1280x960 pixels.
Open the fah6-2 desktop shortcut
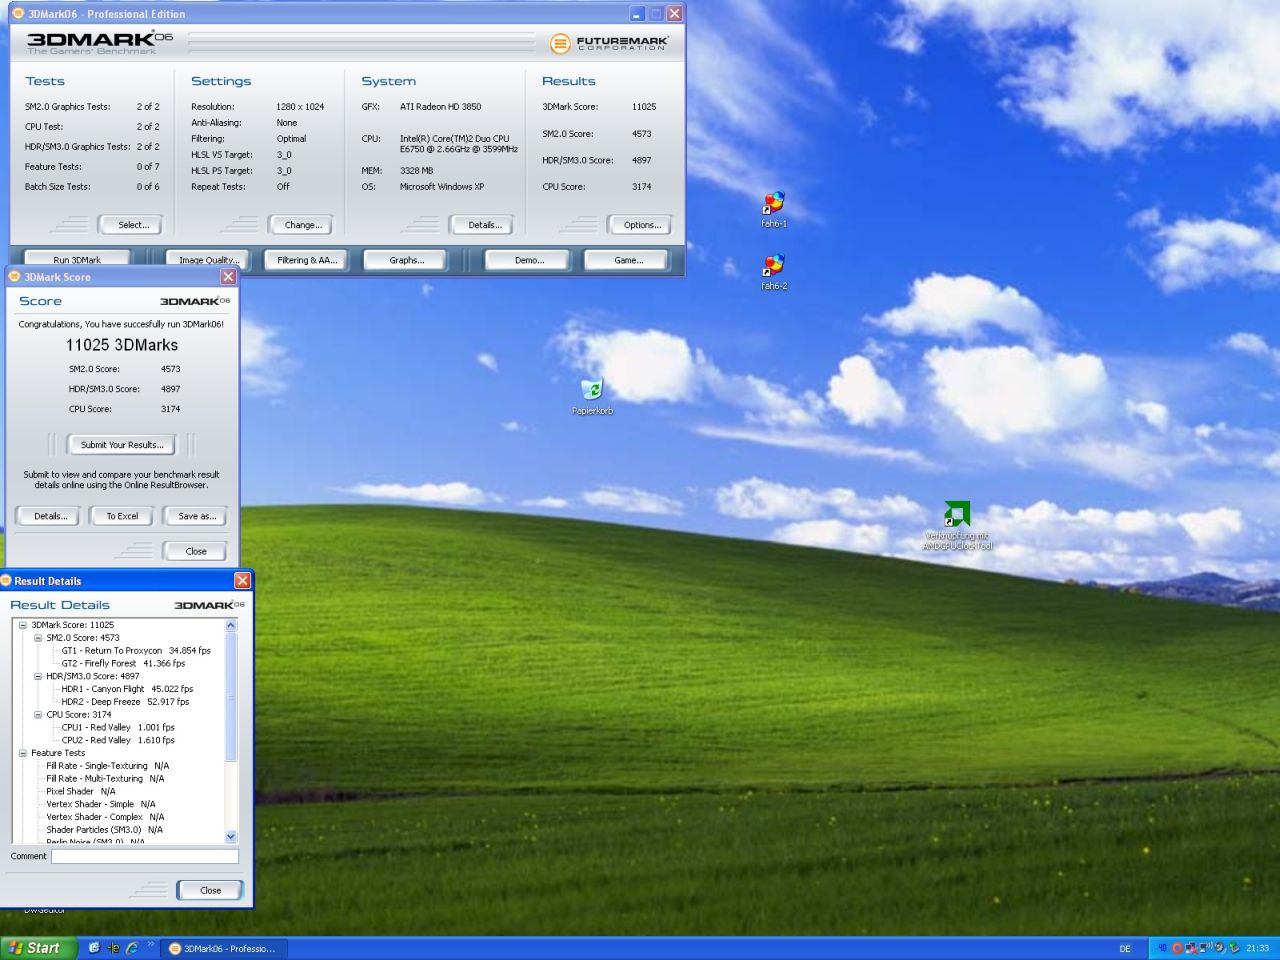pos(773,271)
